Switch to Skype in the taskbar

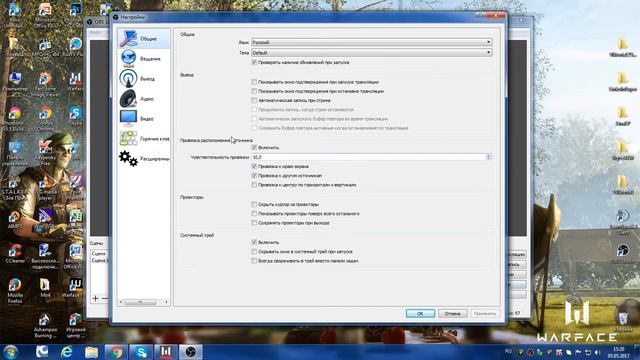(x=141, y=352)
